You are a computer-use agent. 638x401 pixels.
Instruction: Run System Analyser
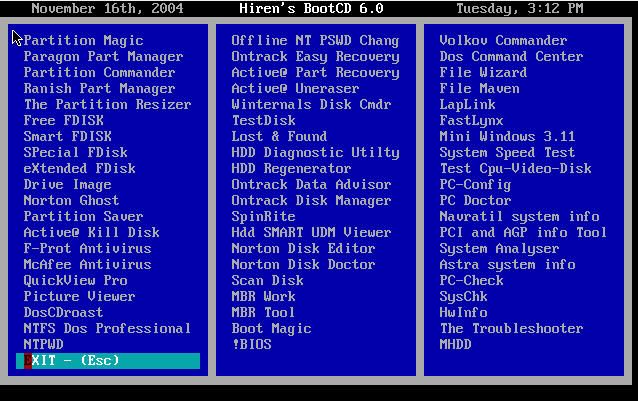499,248
